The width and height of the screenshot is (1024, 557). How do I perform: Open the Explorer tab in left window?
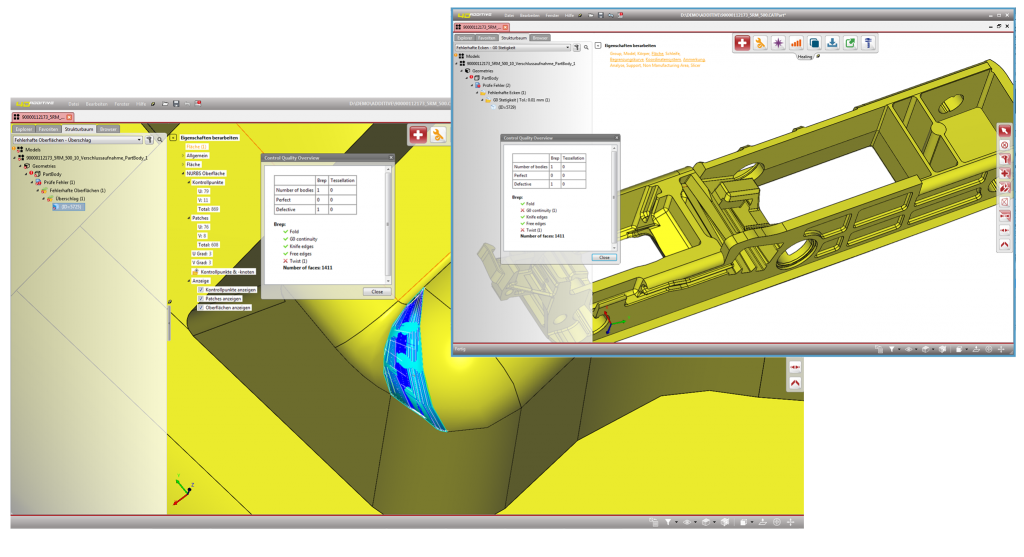pos(24,129)
